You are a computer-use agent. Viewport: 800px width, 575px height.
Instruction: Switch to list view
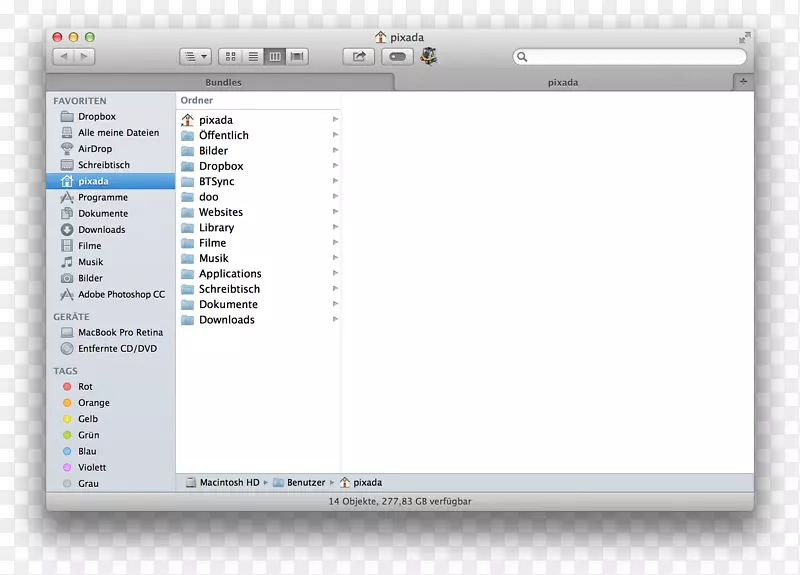[x=253, y=57]
